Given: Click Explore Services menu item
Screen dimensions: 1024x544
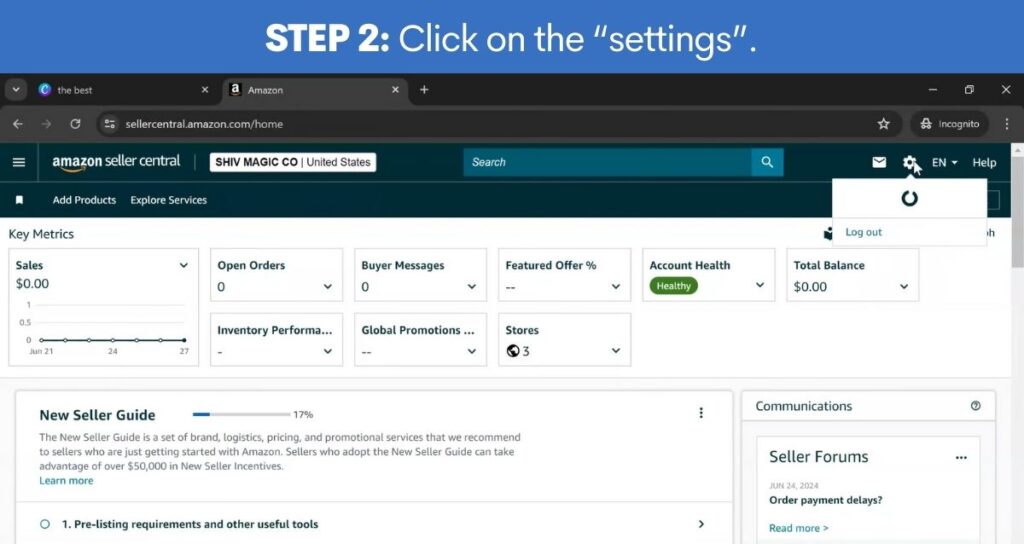Looking at the screenshot, I should pyautogui.click(x=168, y=200).
